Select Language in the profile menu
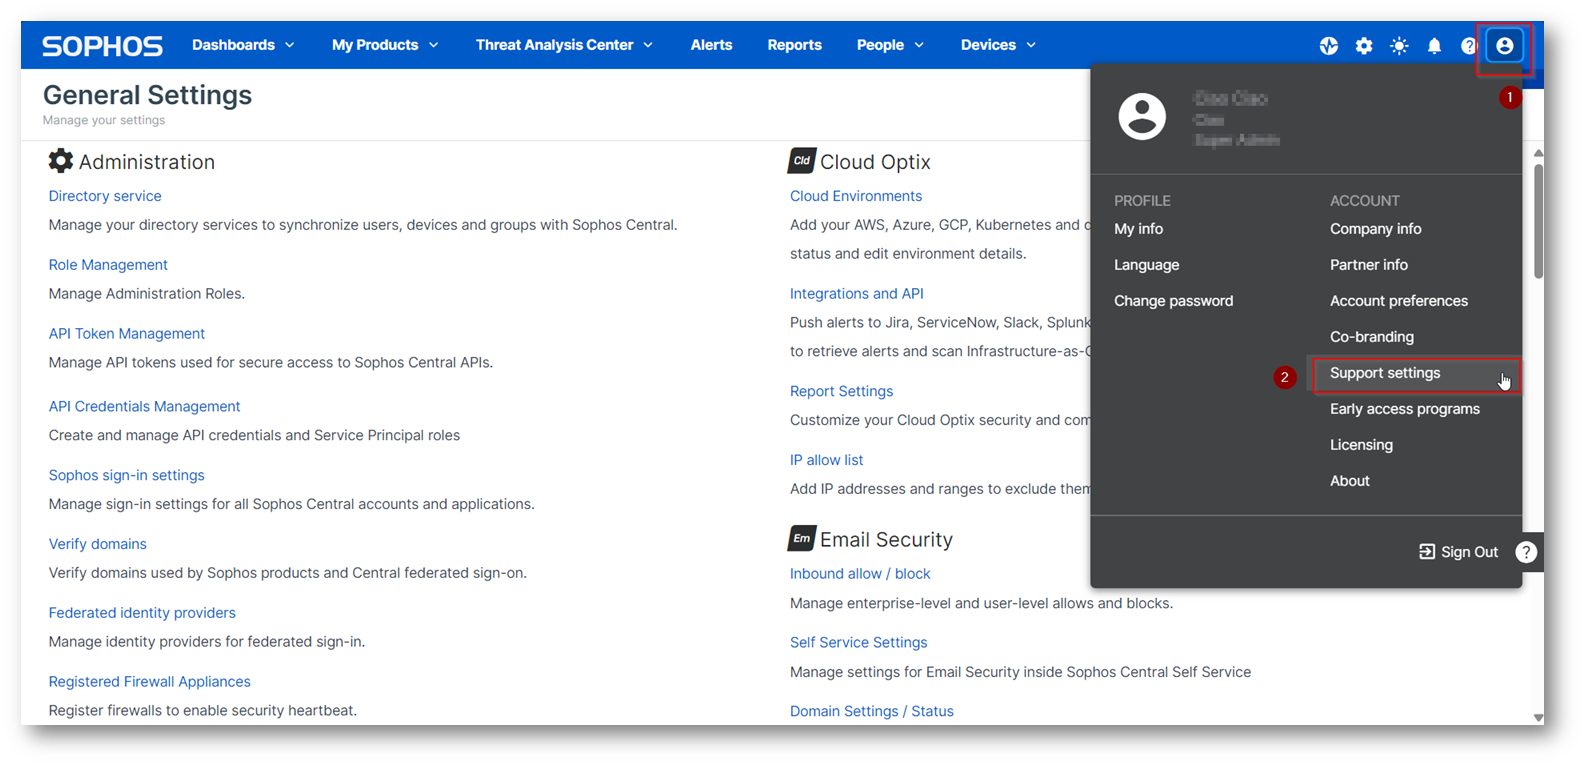This screenshot has height=767, width=1586. point(1146,265)
